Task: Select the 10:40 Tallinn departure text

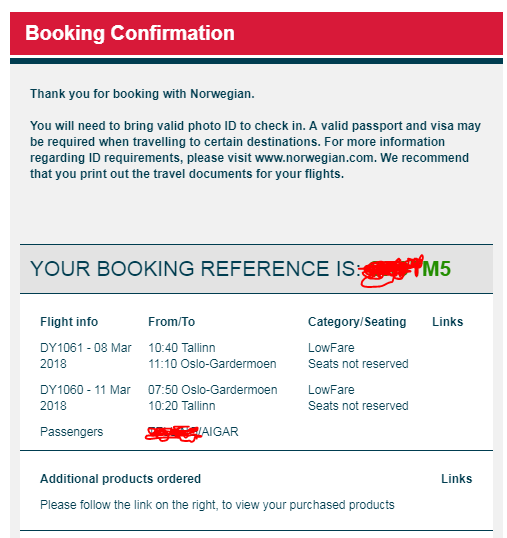Action: tap(182, 348)
